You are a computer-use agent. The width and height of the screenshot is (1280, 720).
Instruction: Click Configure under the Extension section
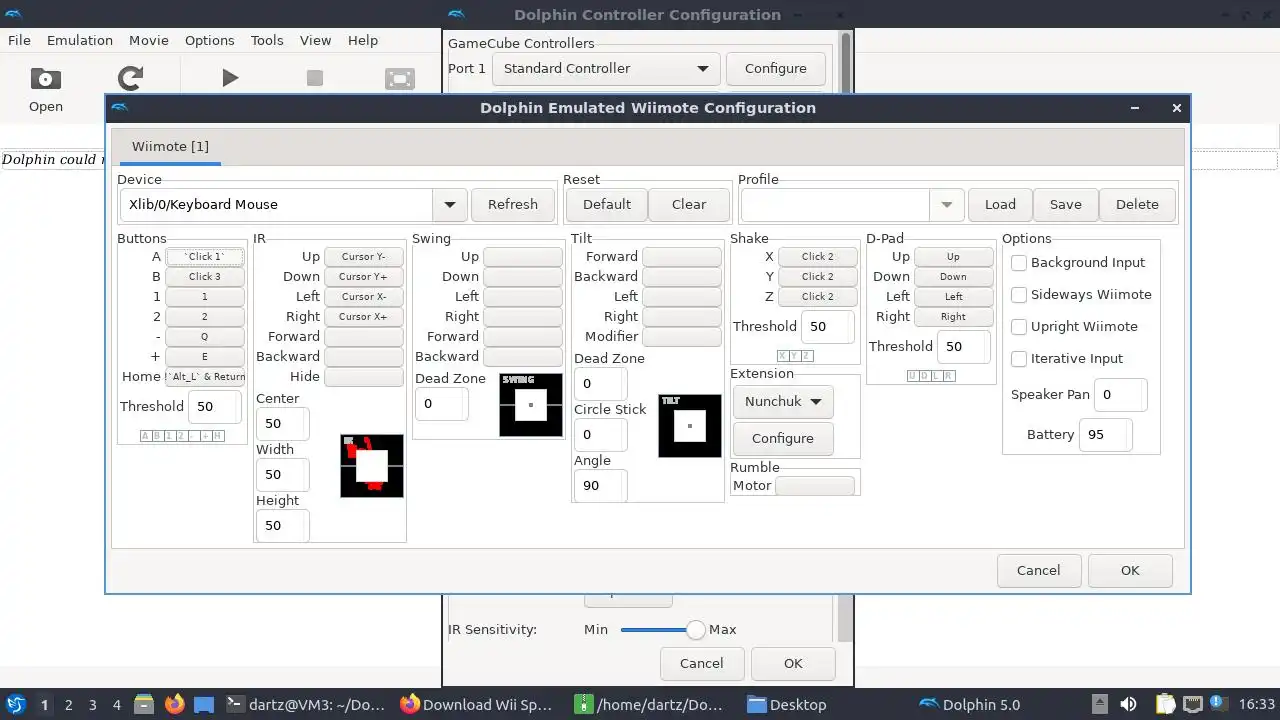coord(783,438)
